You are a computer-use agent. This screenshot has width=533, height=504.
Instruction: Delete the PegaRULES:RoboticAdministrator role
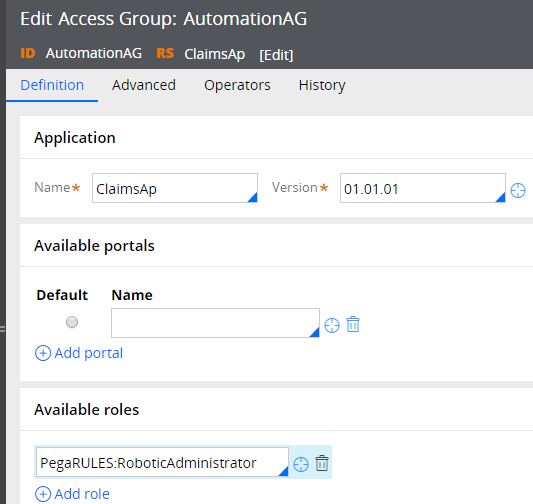click(x=322, y=463)
